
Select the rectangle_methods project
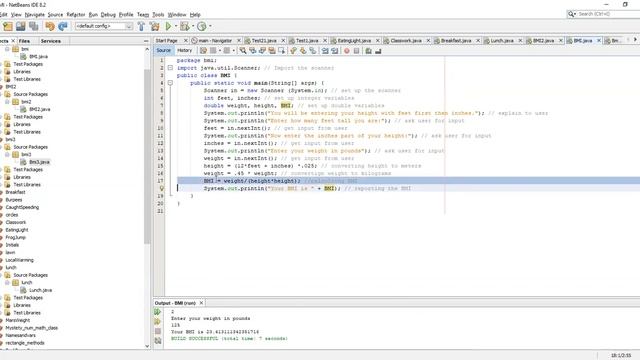[25, 343]
